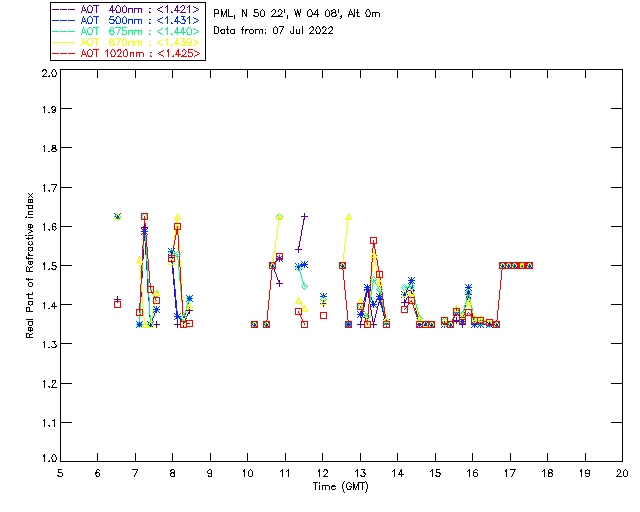The image size is (640, 512).
Task: Click the hour 9 x-axis label
Action: 210,473
